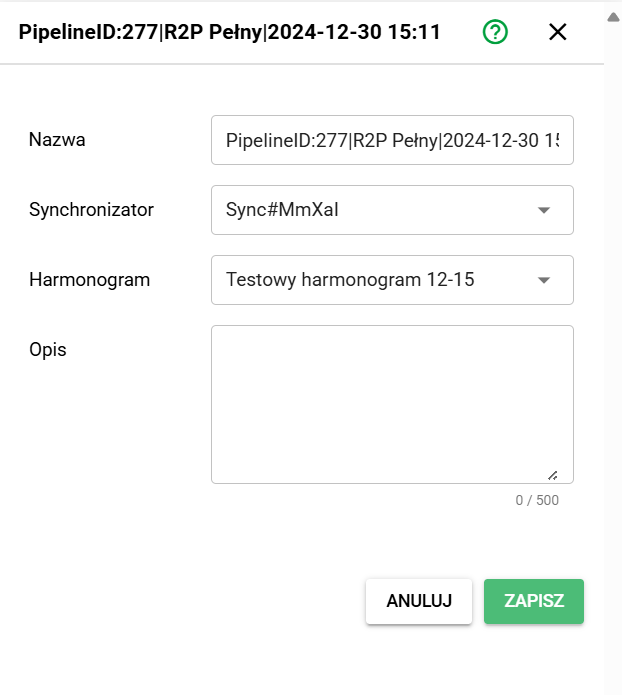Click the PipelineID:277 dialog title text
This screenshot has height=695, width=622.
point(229,32)
